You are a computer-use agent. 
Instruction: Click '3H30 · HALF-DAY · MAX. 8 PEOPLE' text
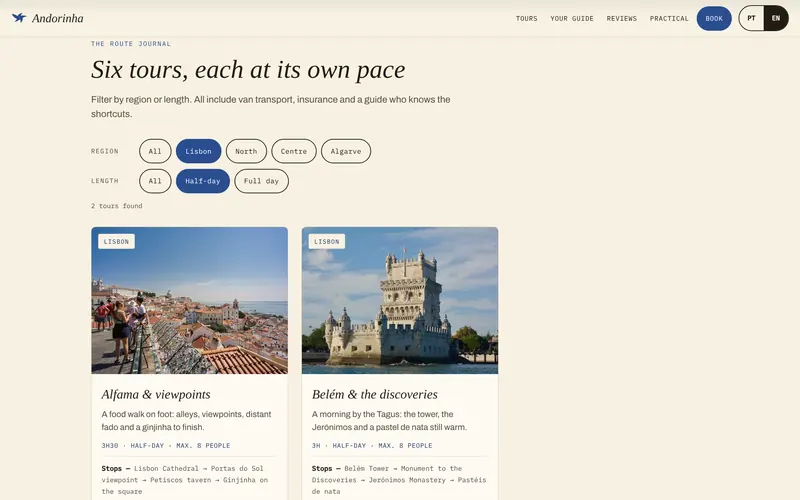tap(165, 445)
